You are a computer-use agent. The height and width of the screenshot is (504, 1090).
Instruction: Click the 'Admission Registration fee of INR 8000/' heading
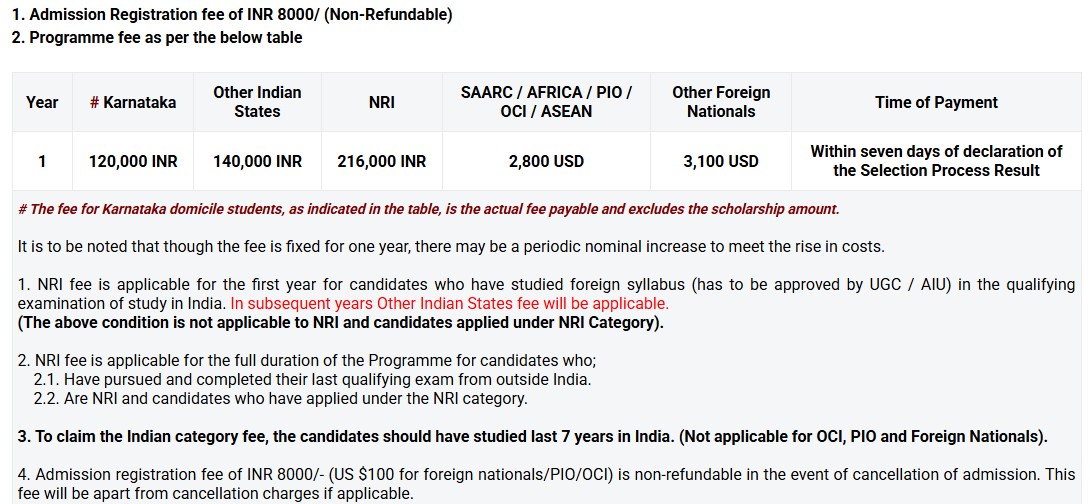[x=232, y=14]
